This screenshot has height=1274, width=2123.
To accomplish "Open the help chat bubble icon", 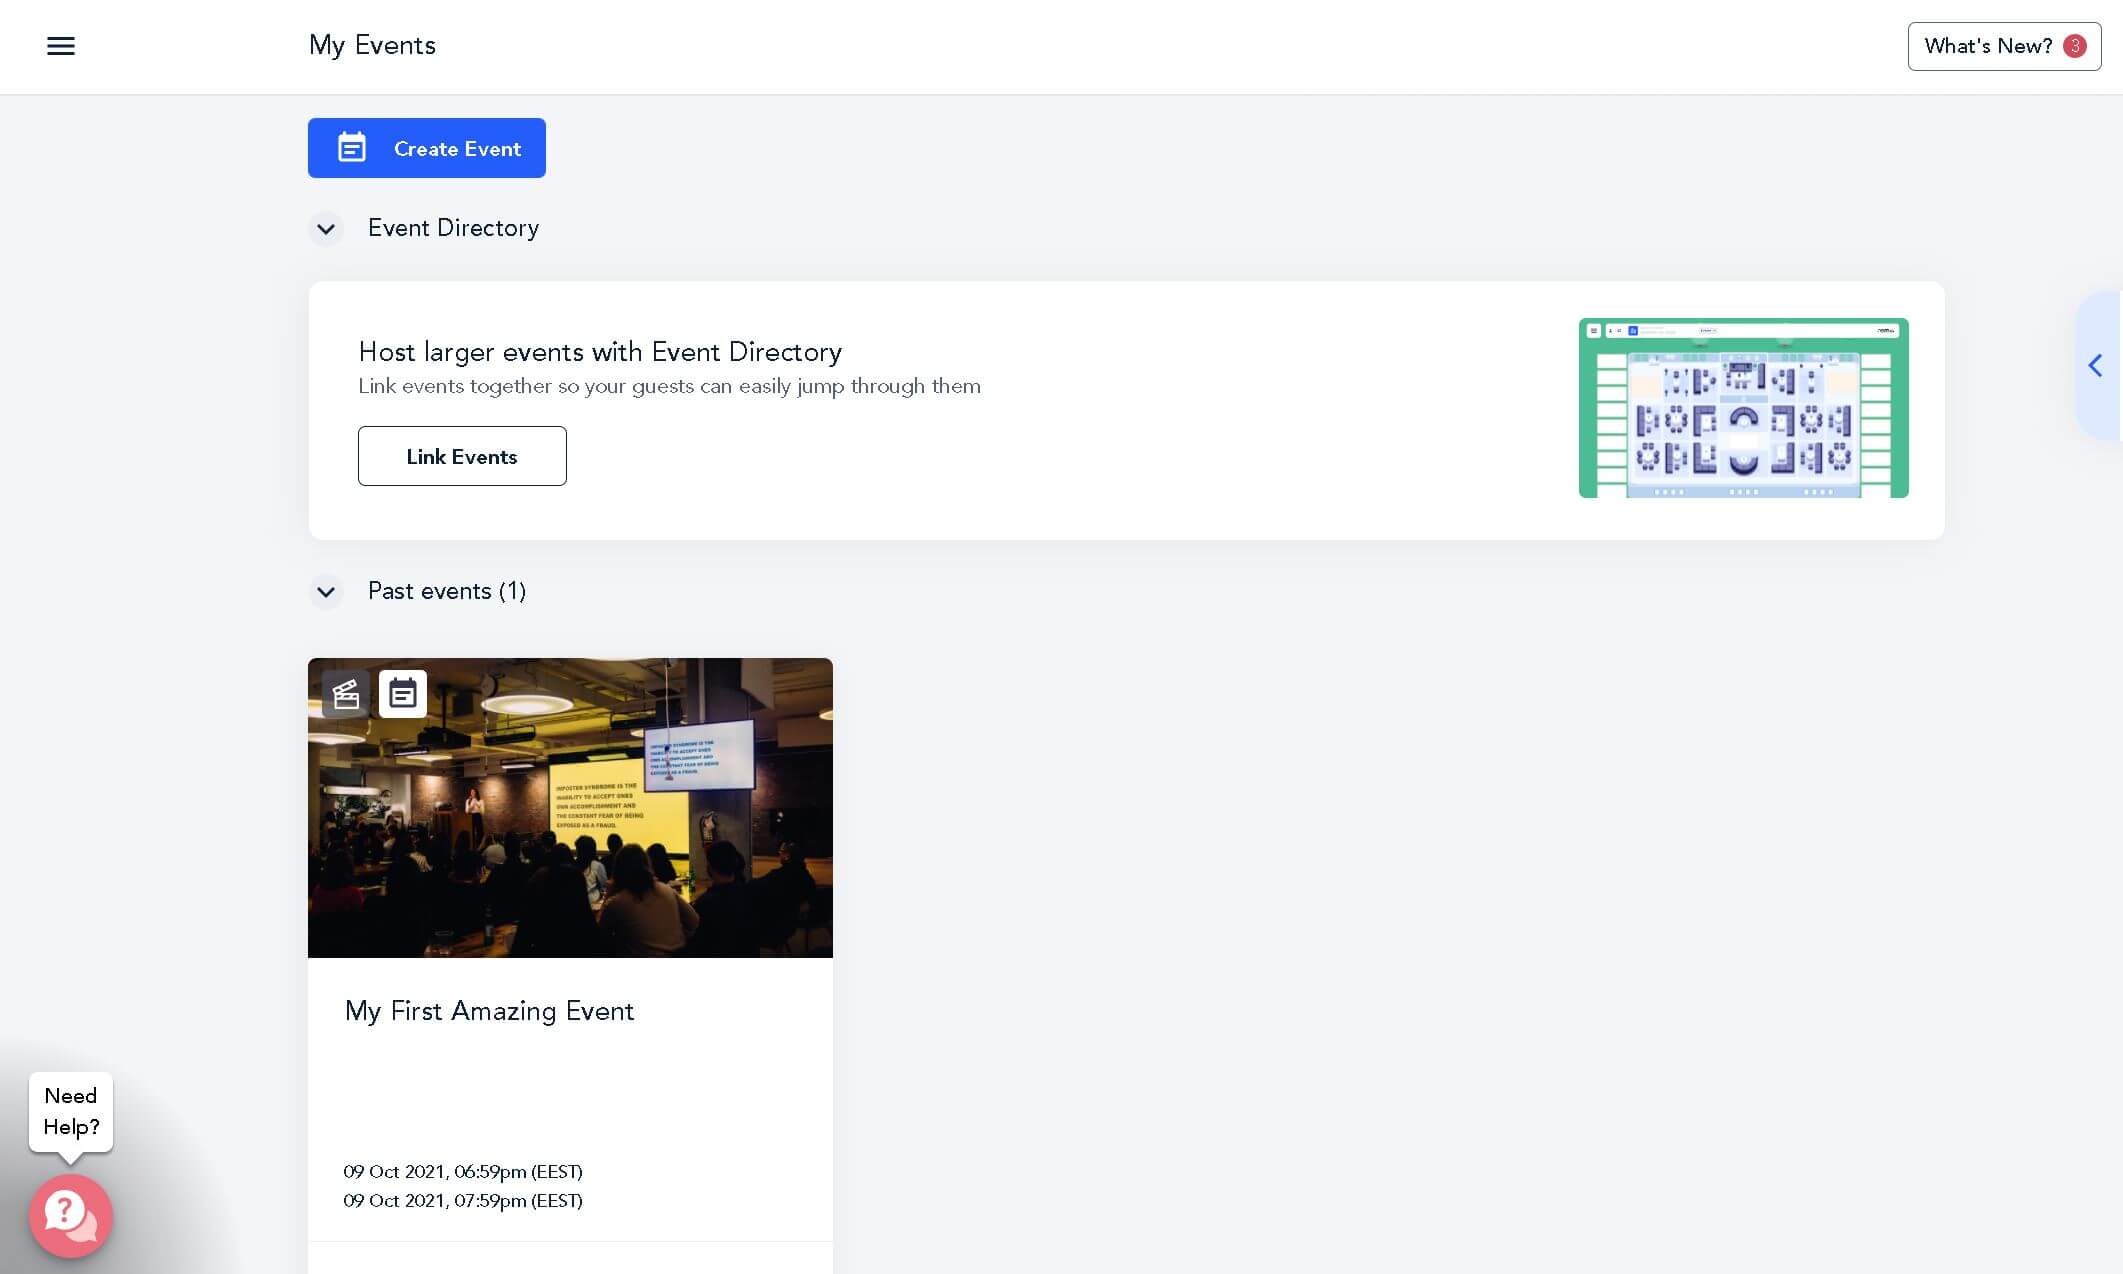I will click(71, 1216).
